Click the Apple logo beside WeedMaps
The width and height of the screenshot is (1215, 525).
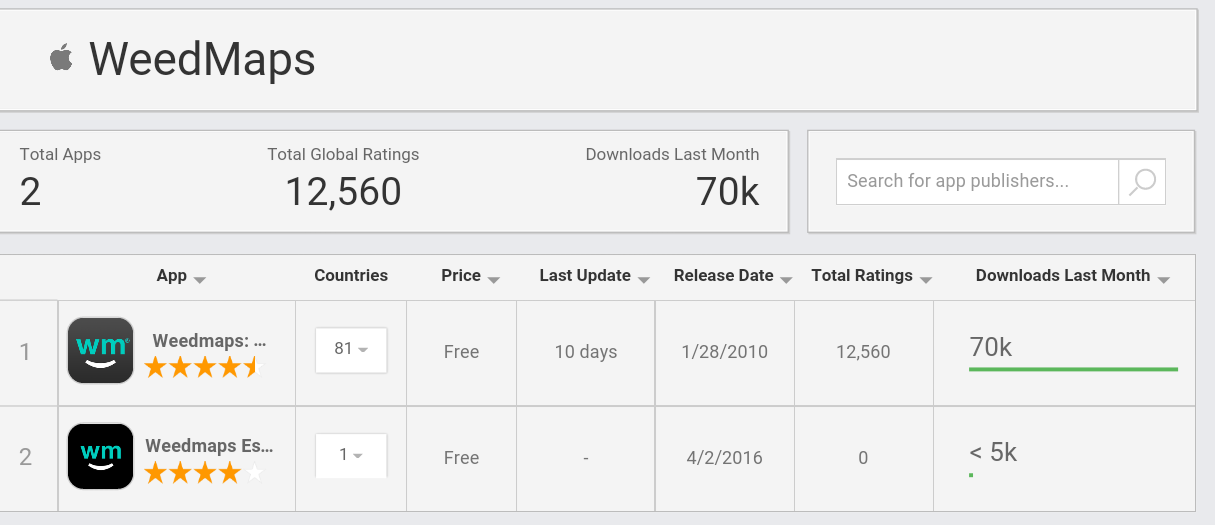coord(62,58)
